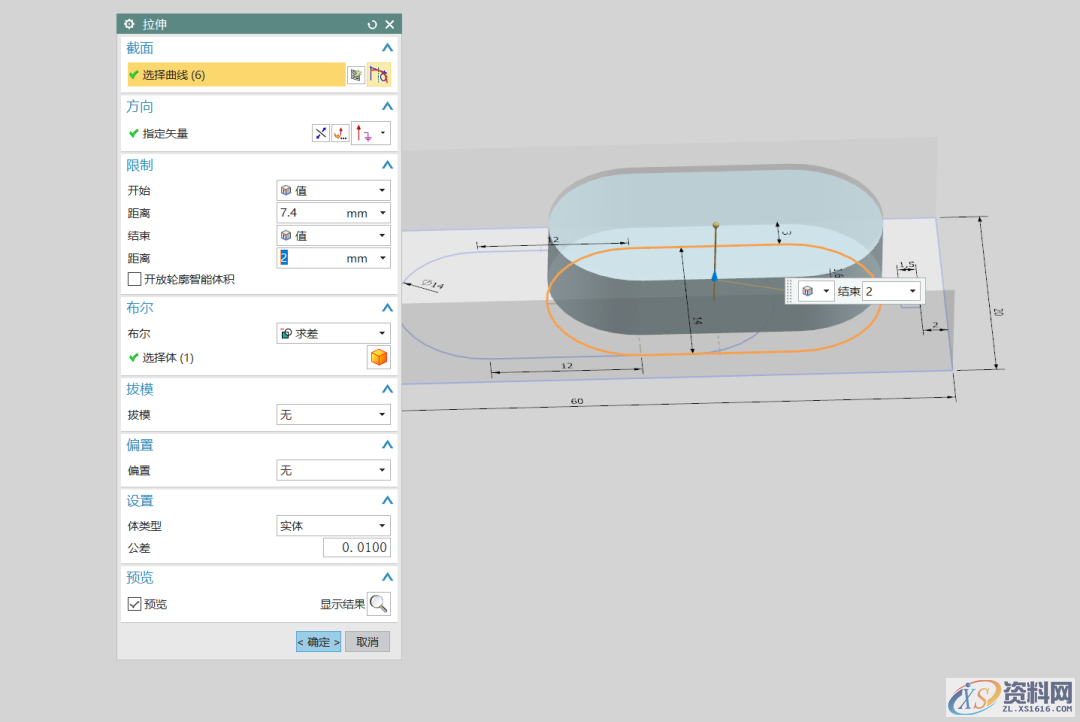
Task: Click the 确定 button
Action: [x=318, y=642]
